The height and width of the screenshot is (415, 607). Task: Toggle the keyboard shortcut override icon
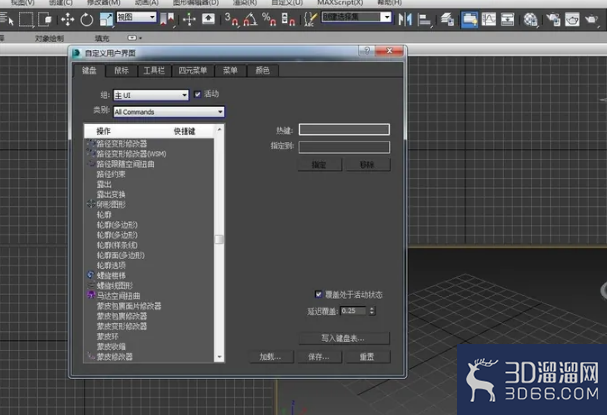(x=209, y=19)
